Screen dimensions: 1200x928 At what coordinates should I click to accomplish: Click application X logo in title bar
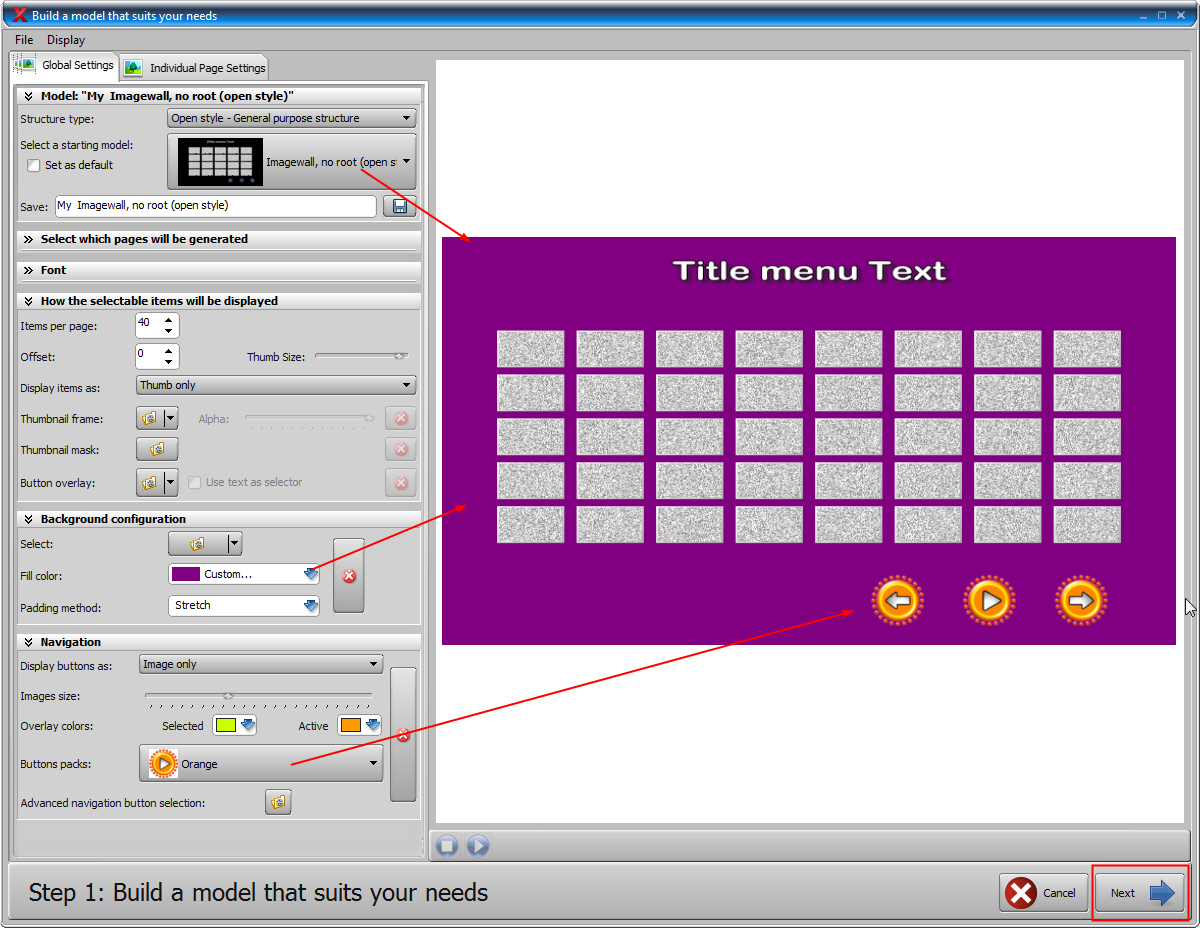click(19, 15)
